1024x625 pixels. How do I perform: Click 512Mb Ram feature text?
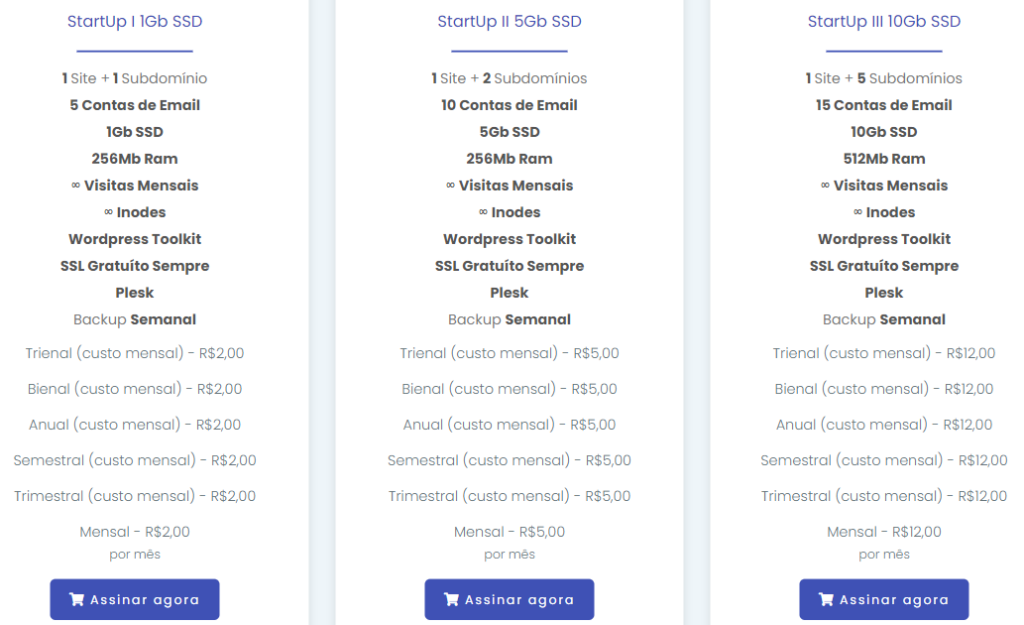[884, 159]
